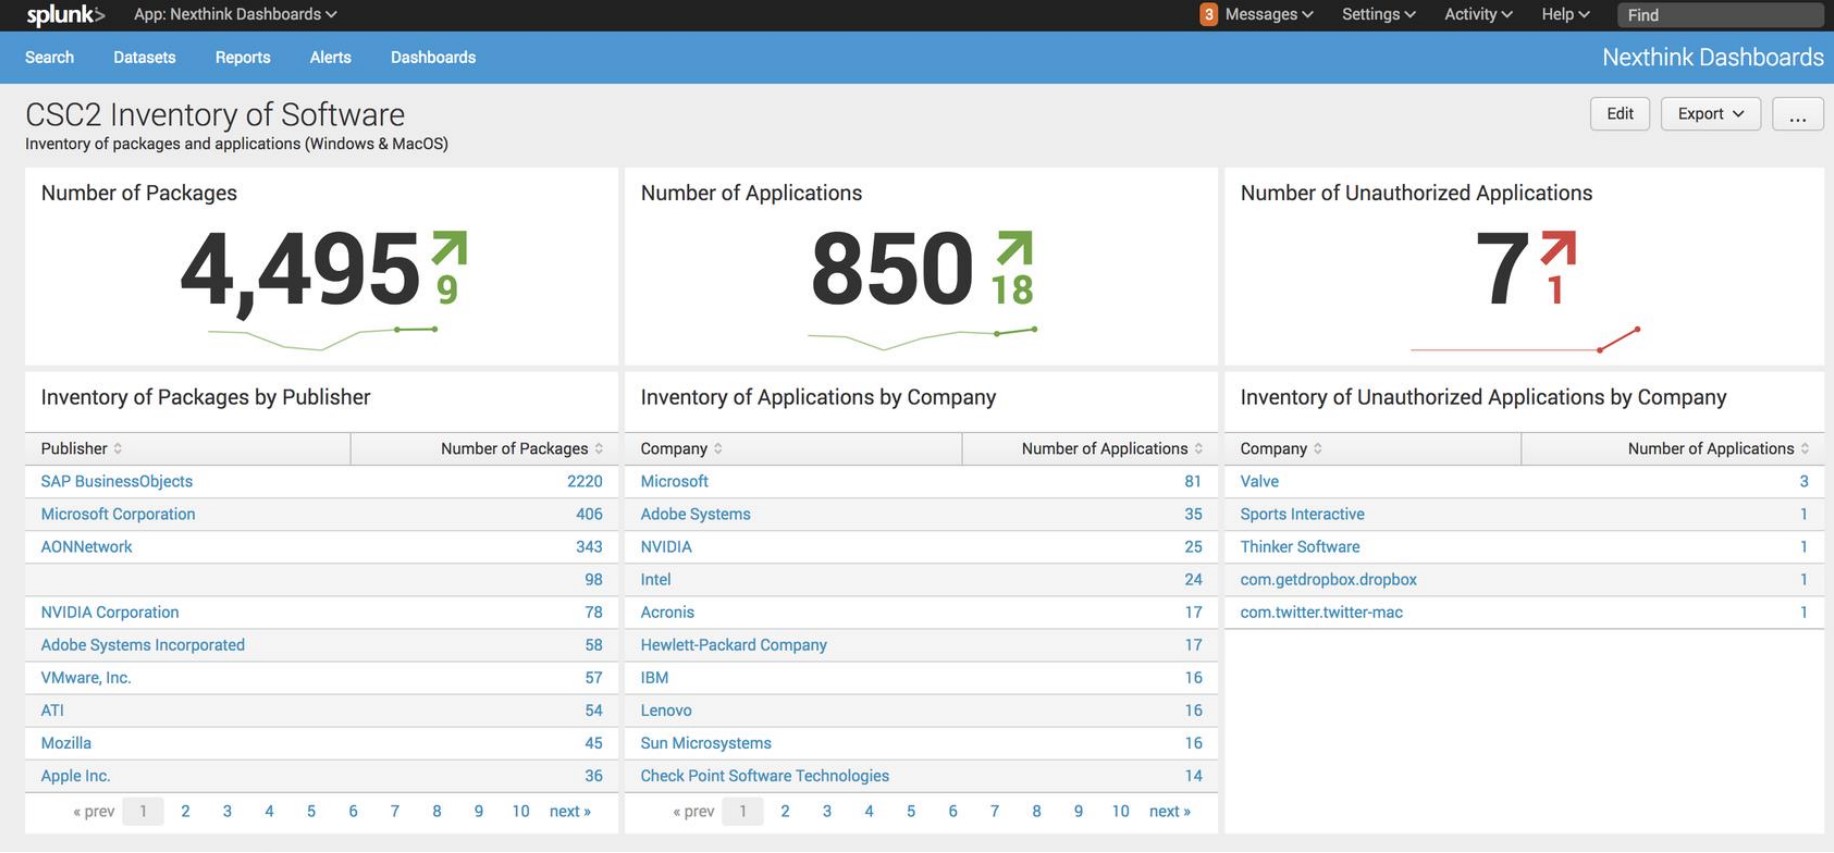Open the notification badge showing 3 messages

tap(1208, 15)
